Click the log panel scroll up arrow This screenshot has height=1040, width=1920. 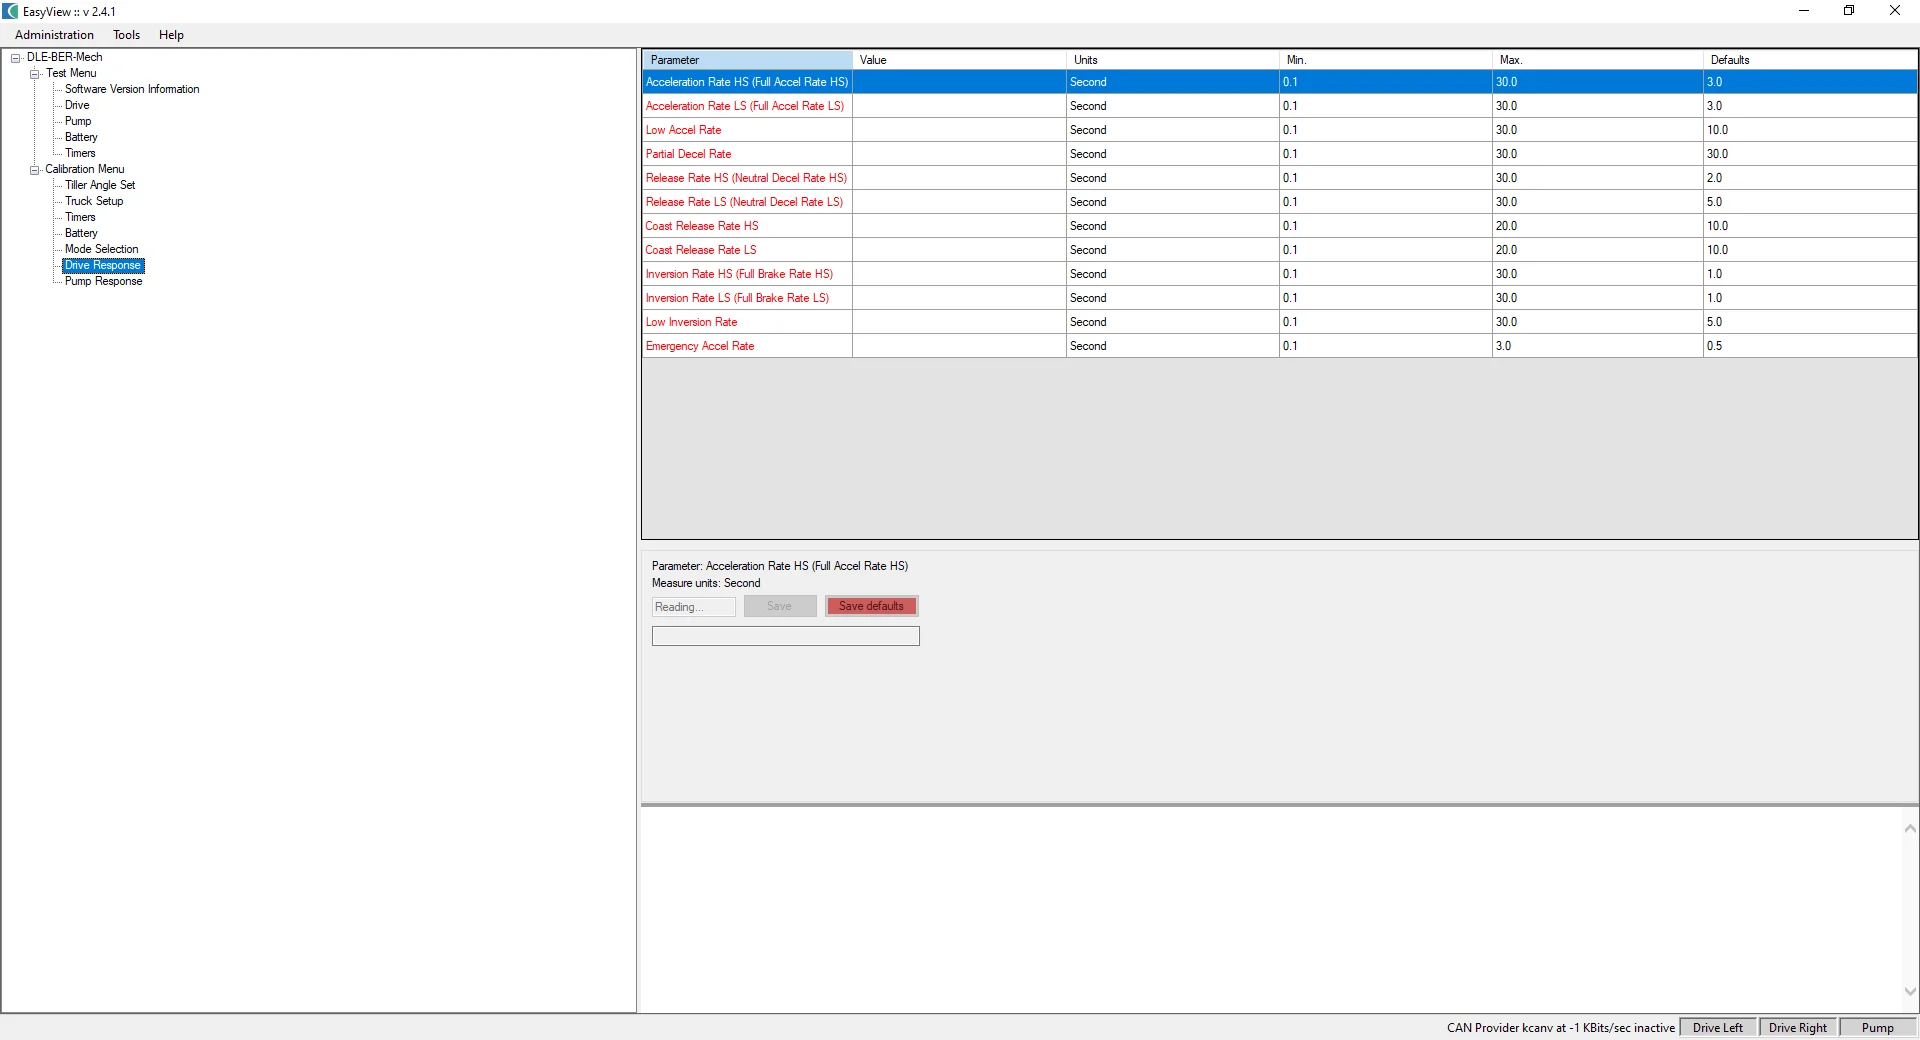1910,828
